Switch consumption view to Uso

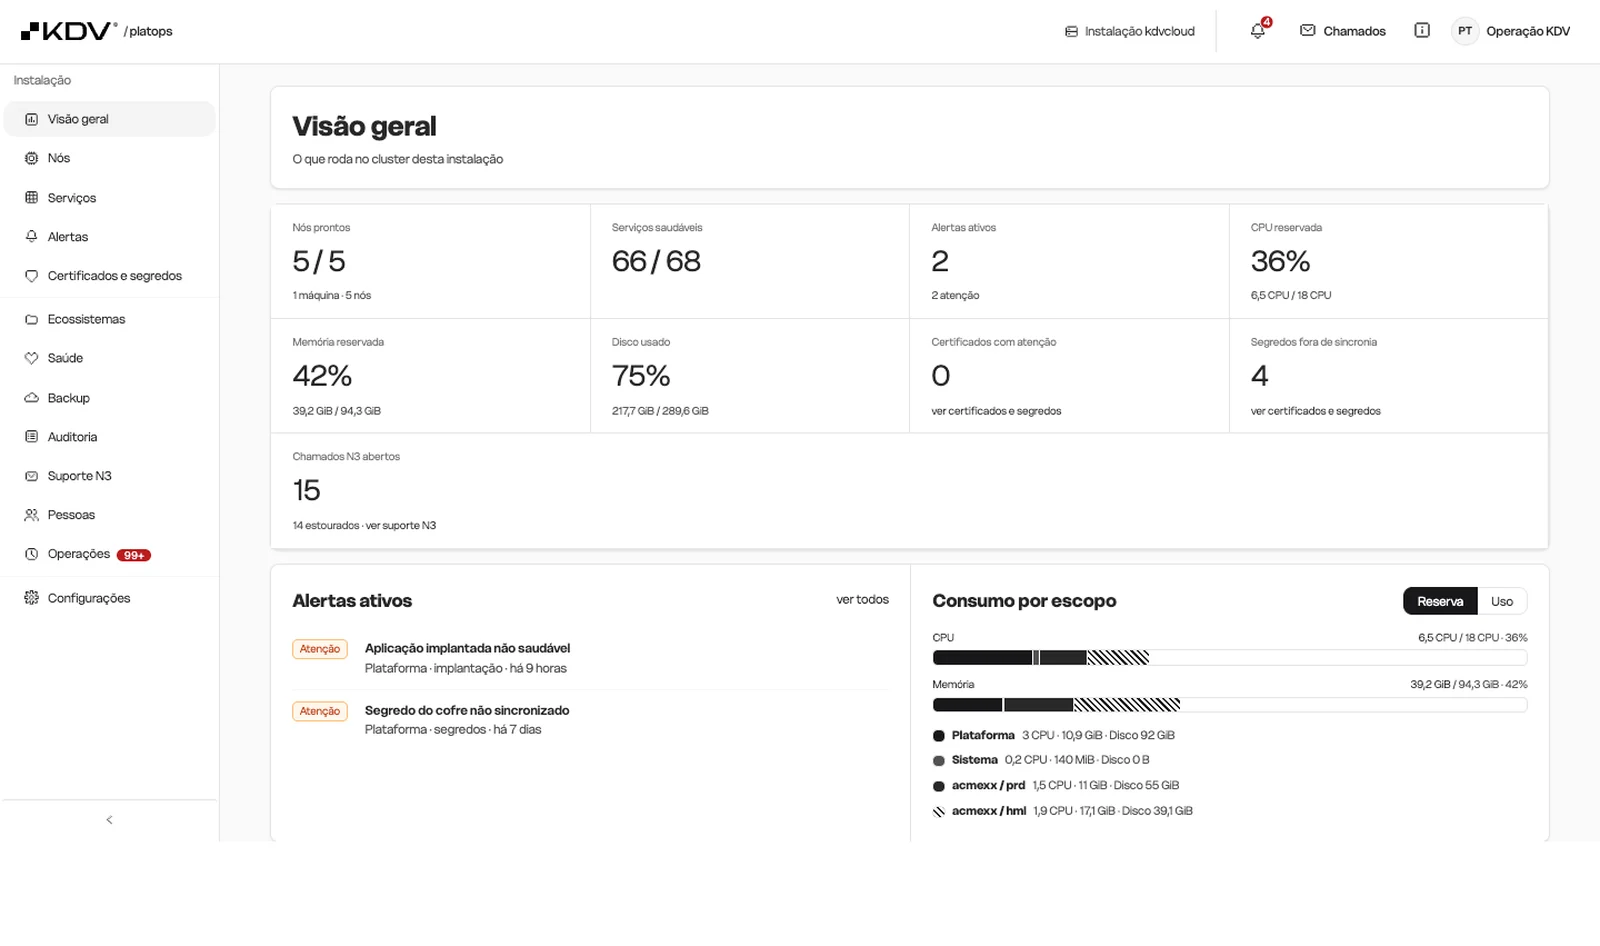pos(1502,601)
